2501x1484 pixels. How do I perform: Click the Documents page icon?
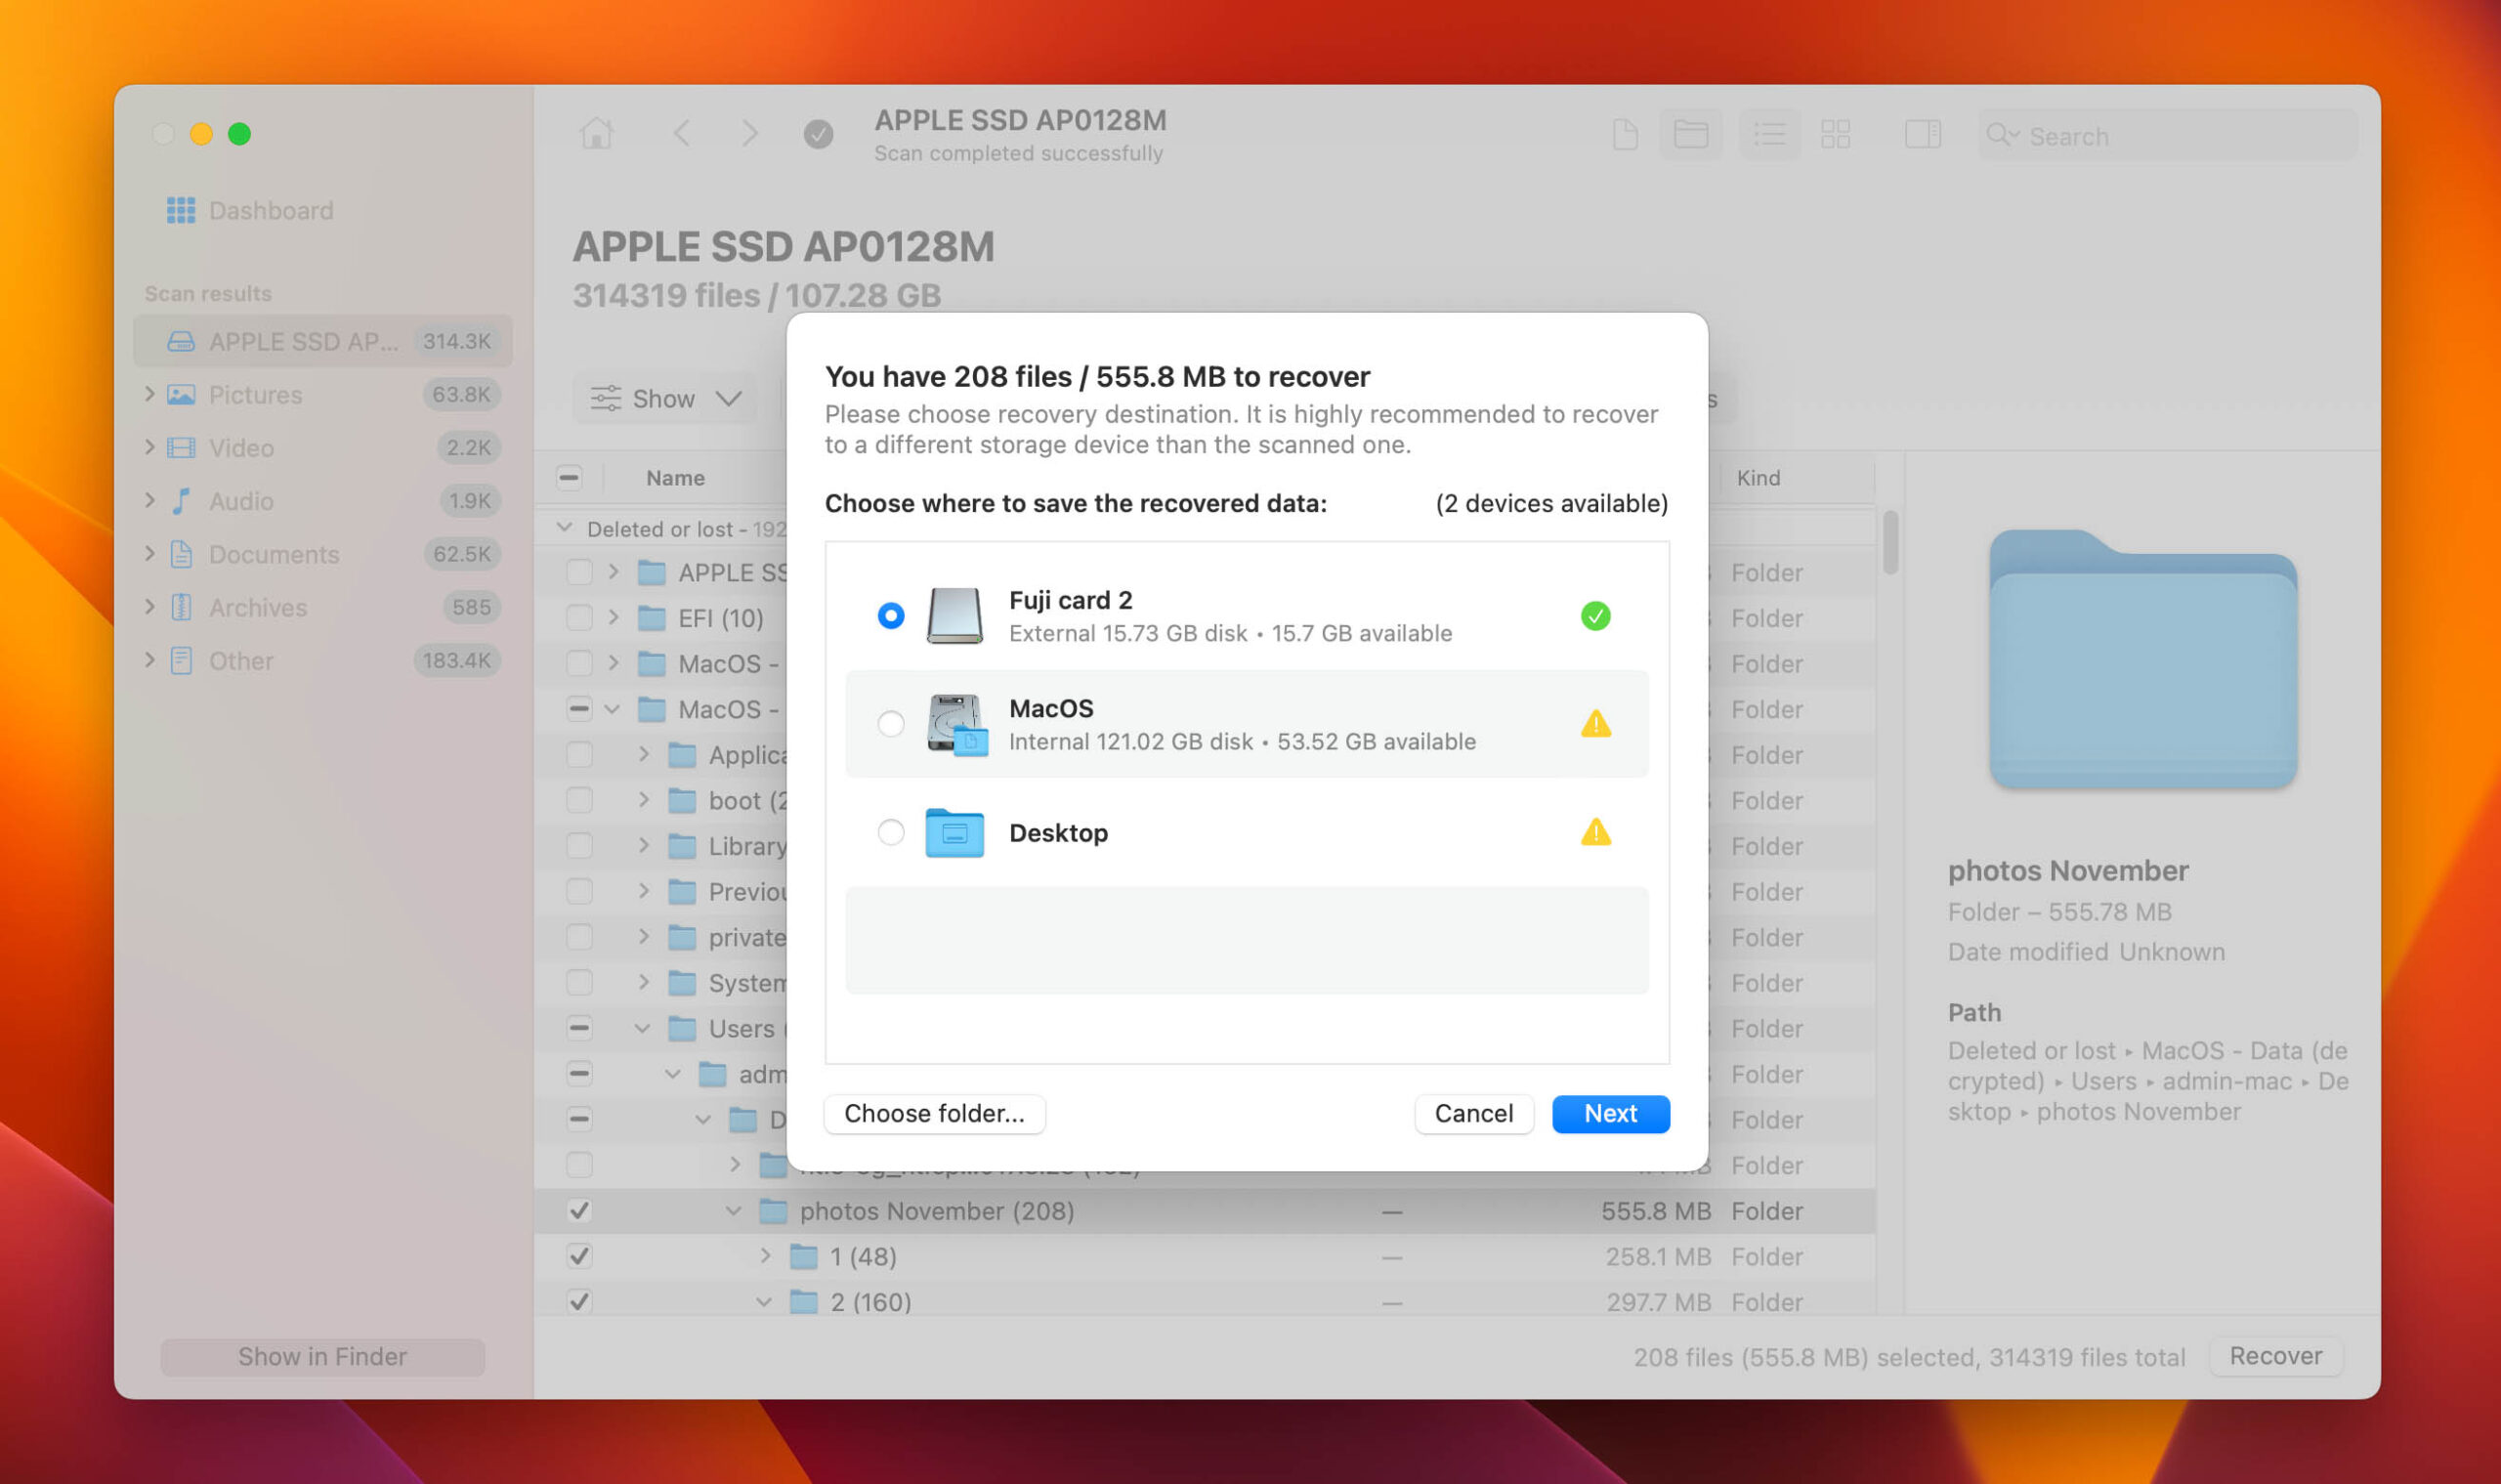(x=181, y=553)
